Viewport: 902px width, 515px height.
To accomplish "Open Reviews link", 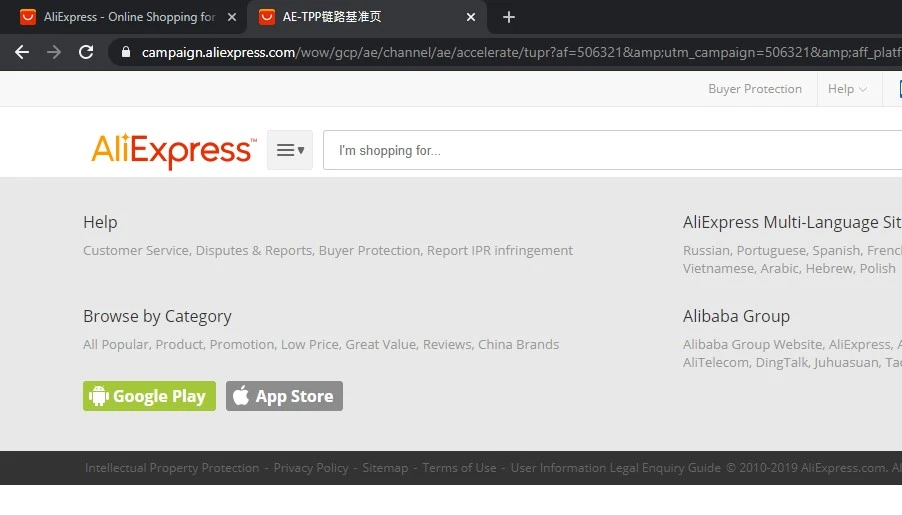I will pos(448,344).
